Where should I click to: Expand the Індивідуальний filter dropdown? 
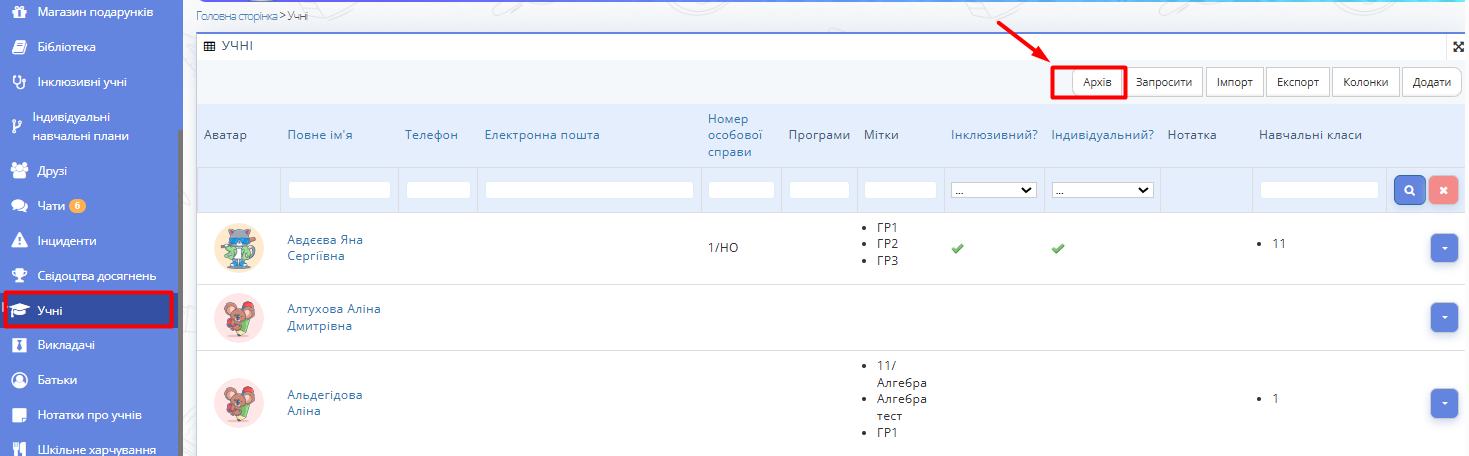[1102, 190]
